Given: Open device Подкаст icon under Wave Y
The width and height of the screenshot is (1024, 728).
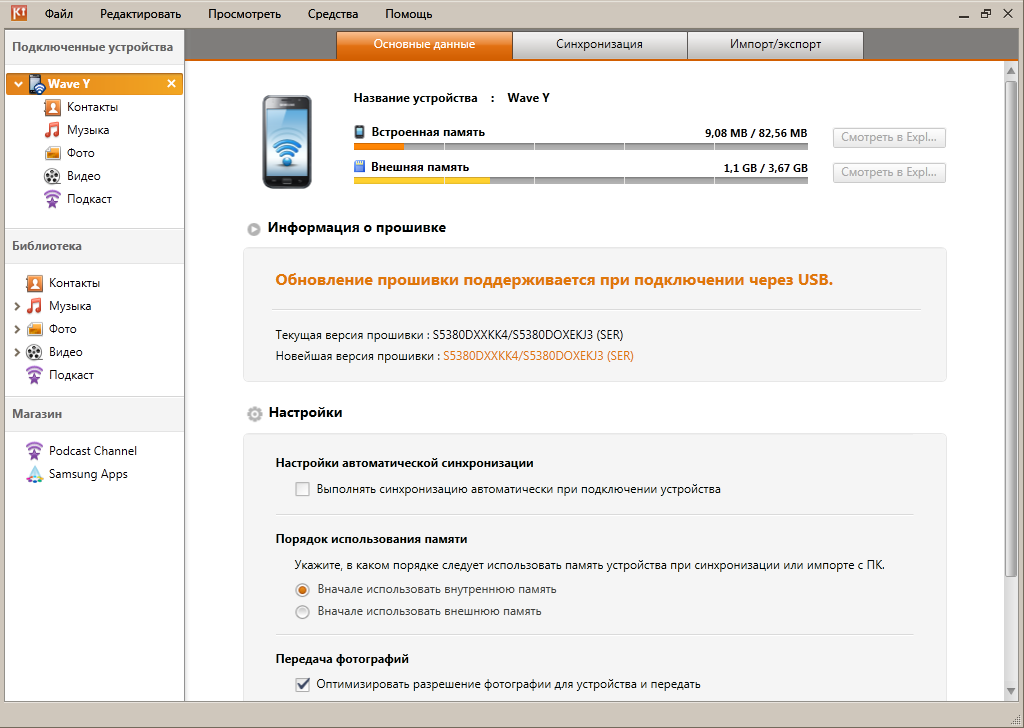Looking at the screenshot, I should pyautogui.click(x=52, y=199).
